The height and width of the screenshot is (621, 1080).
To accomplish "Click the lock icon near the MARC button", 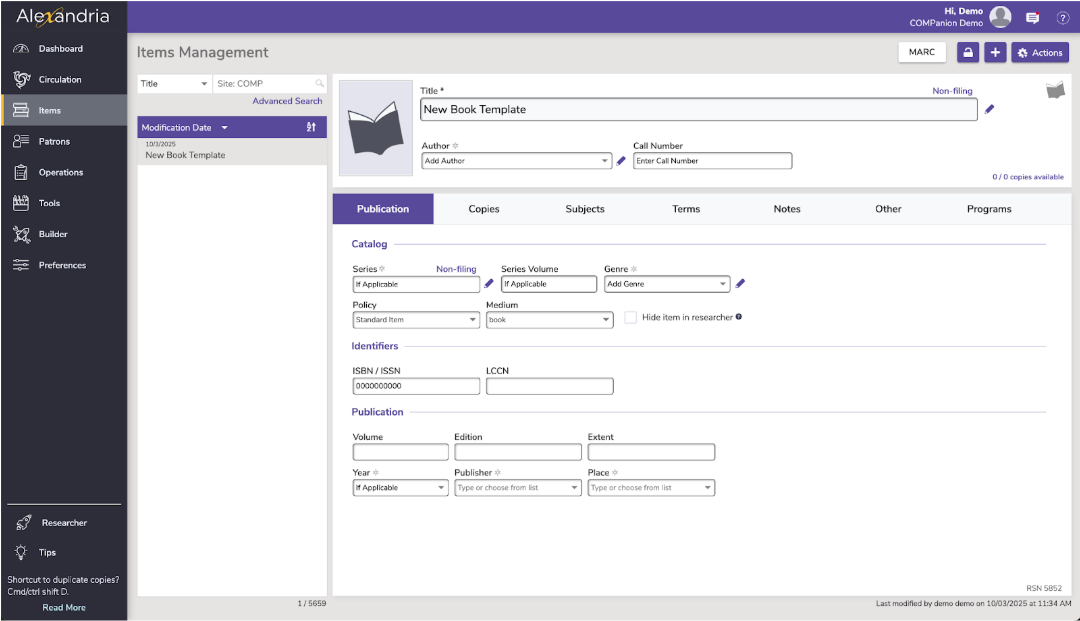I will pos(967,51).
